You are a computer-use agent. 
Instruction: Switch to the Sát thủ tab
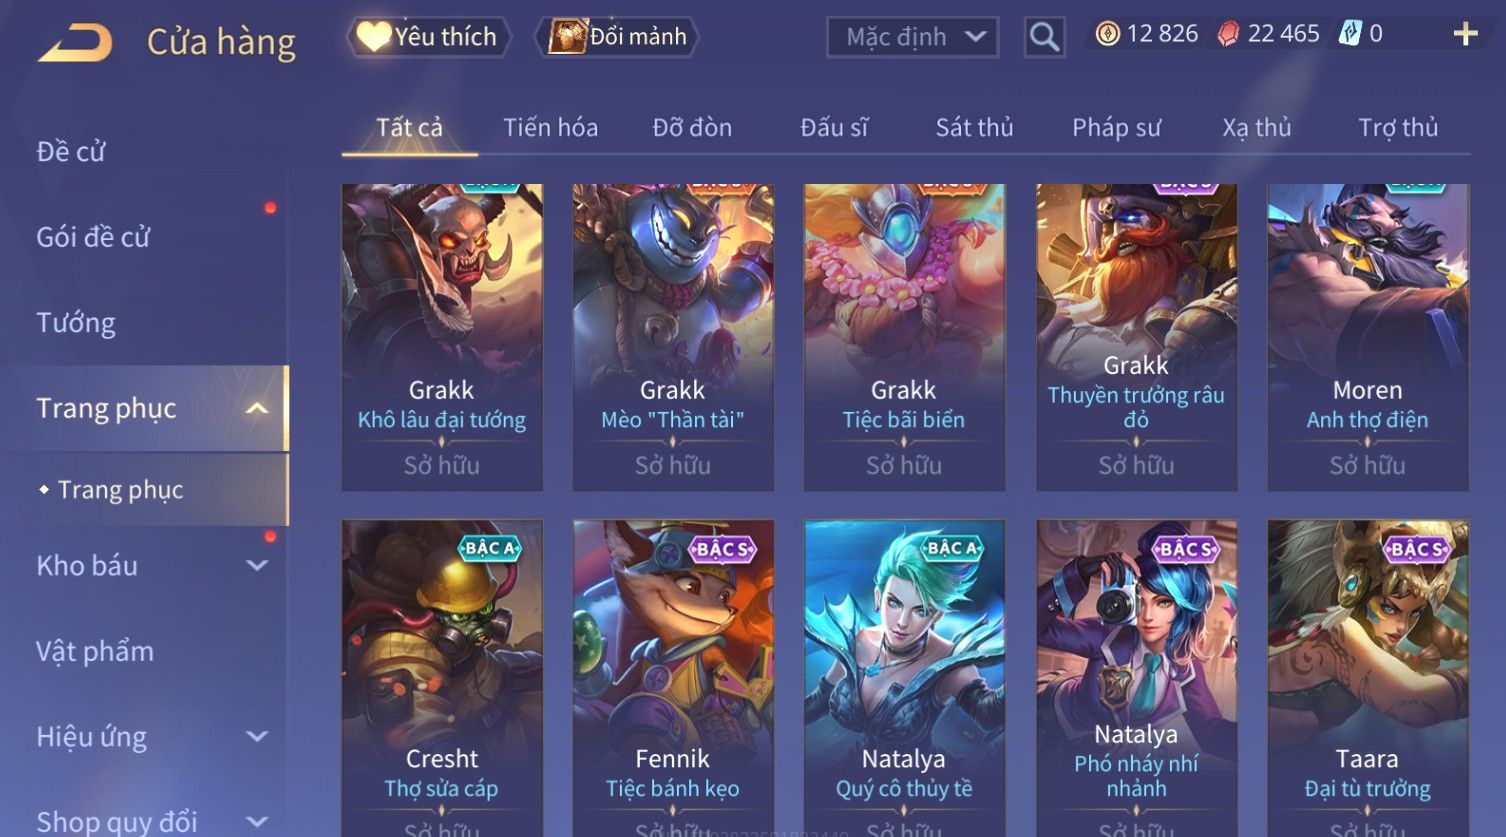coord(974,128)
